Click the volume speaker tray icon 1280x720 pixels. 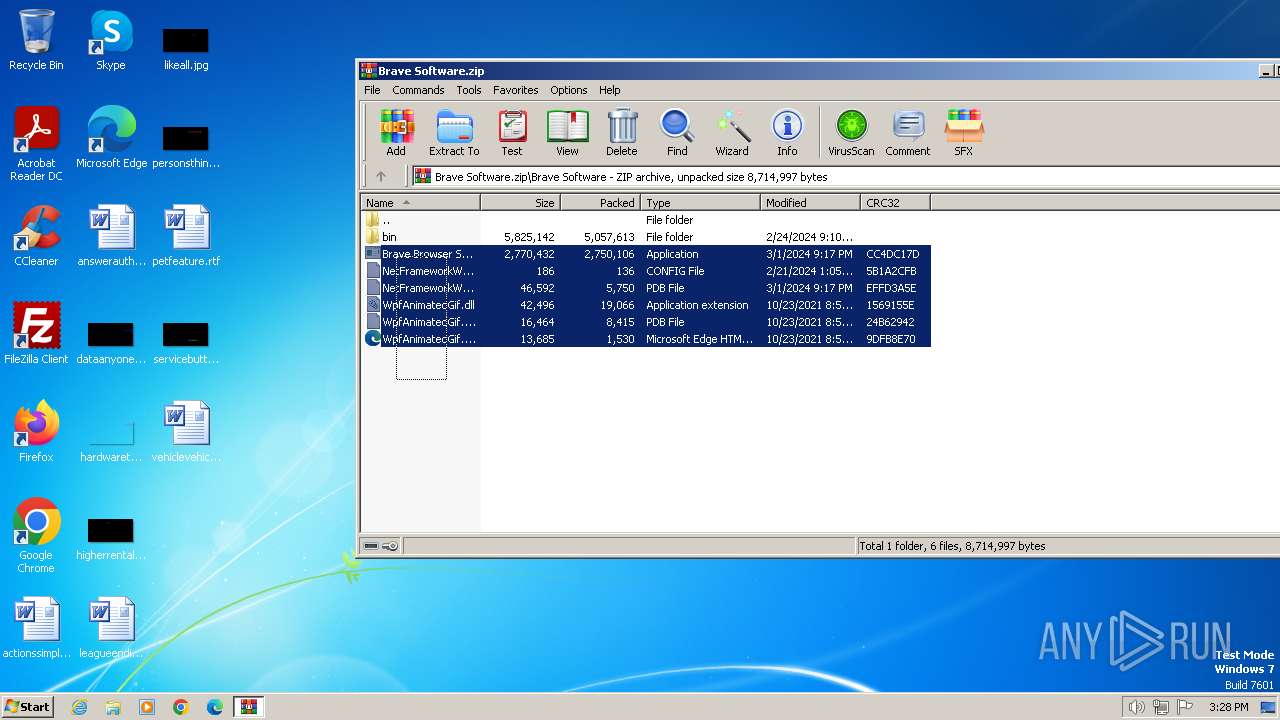(1136, 707)
